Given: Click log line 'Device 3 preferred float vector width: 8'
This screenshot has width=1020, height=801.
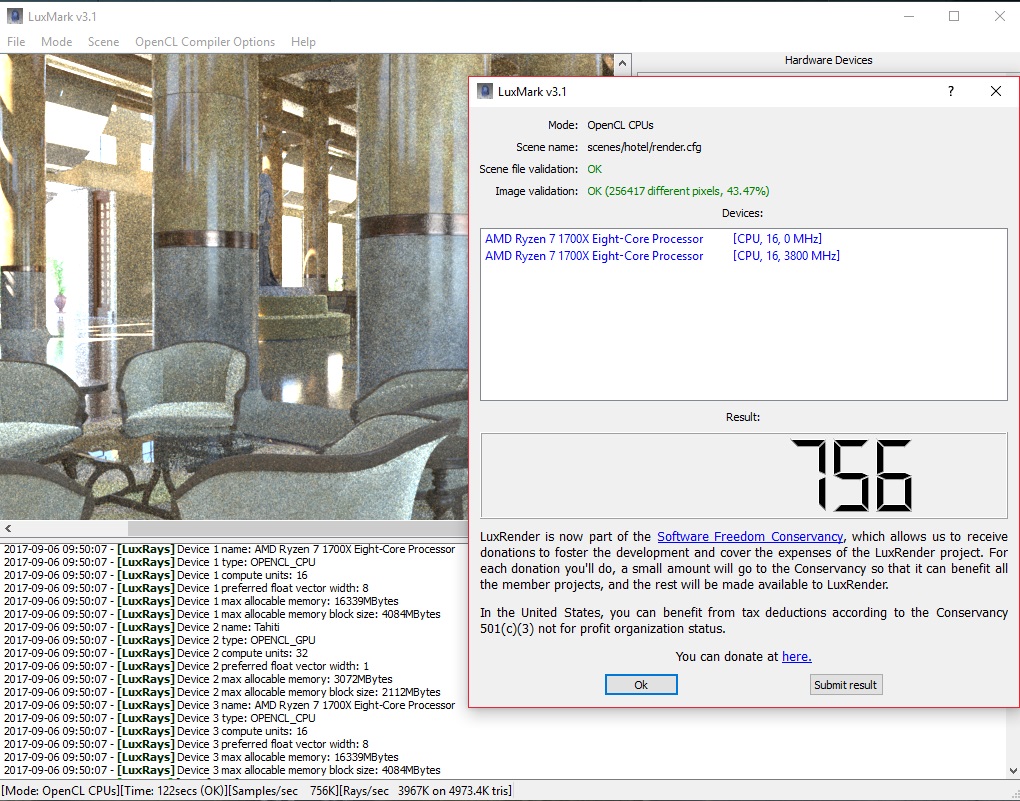Looking at the screenshot, I should click(x=186, y=744).
